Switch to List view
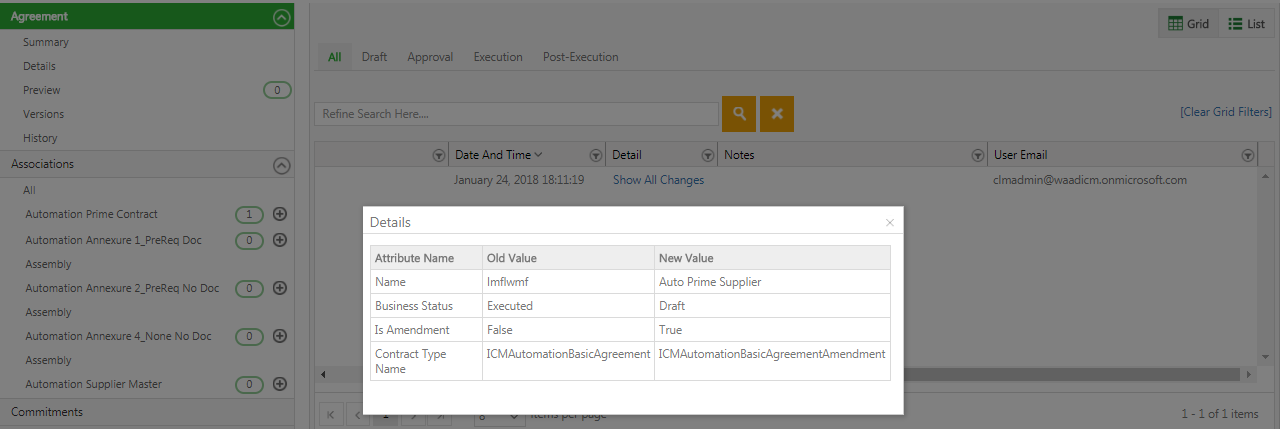Viewport: 1280px width, 429px height. pos(1247,23)
